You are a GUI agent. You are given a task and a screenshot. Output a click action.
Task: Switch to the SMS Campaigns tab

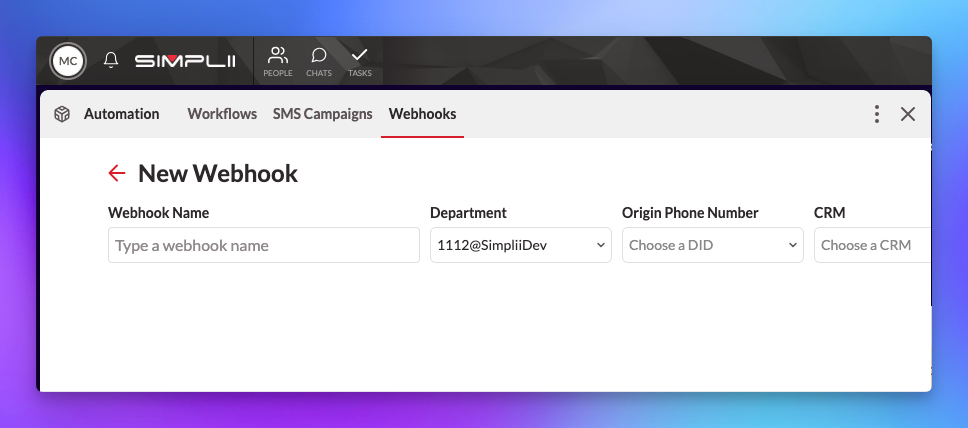pos(322,114)
